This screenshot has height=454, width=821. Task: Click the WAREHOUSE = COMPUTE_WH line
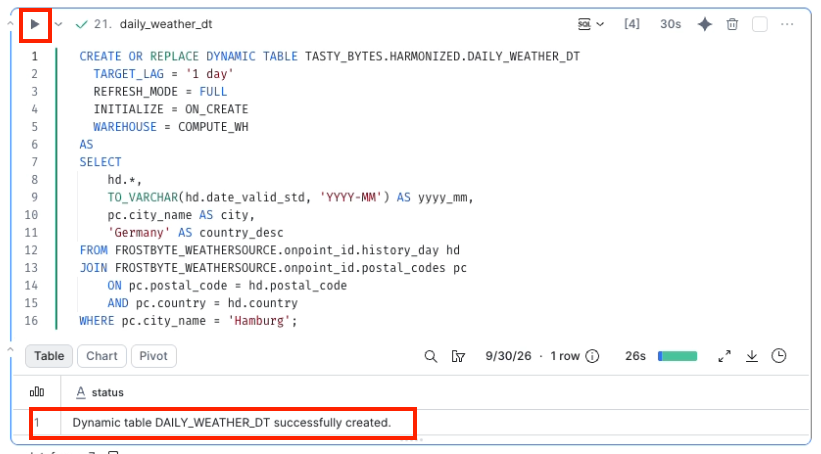(171, 127)
